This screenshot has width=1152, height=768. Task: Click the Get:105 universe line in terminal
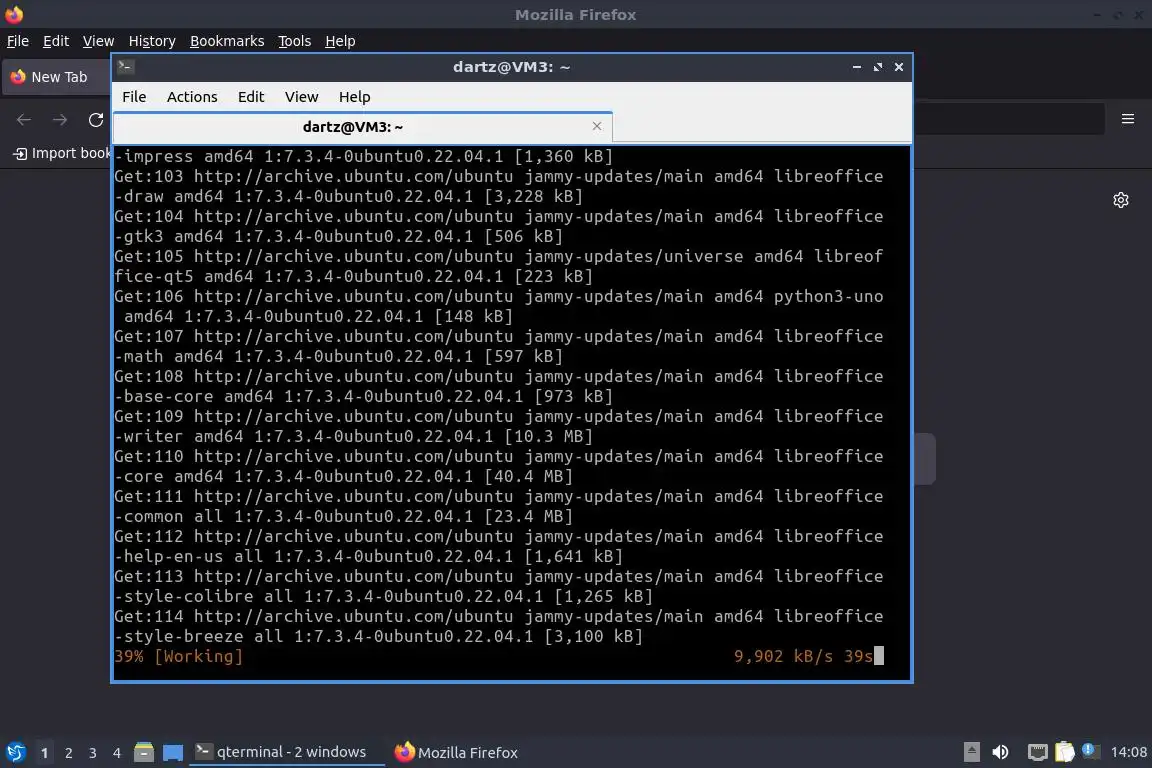498,256
